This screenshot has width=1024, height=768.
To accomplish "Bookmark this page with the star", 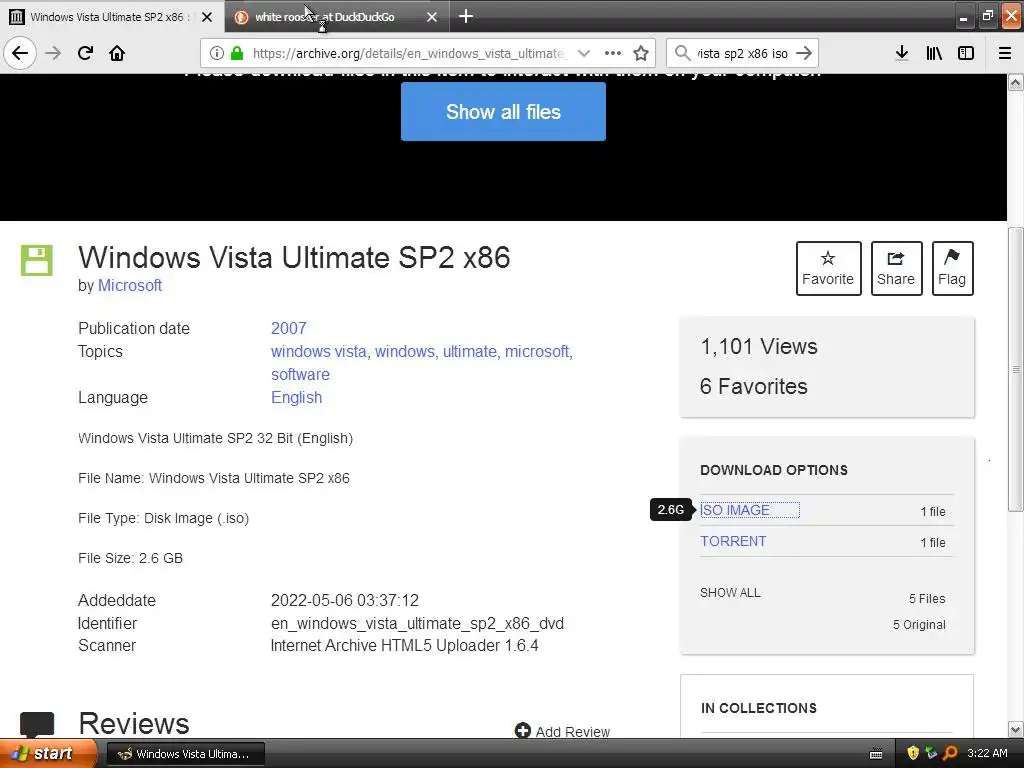I will click(x=641, y=54).
